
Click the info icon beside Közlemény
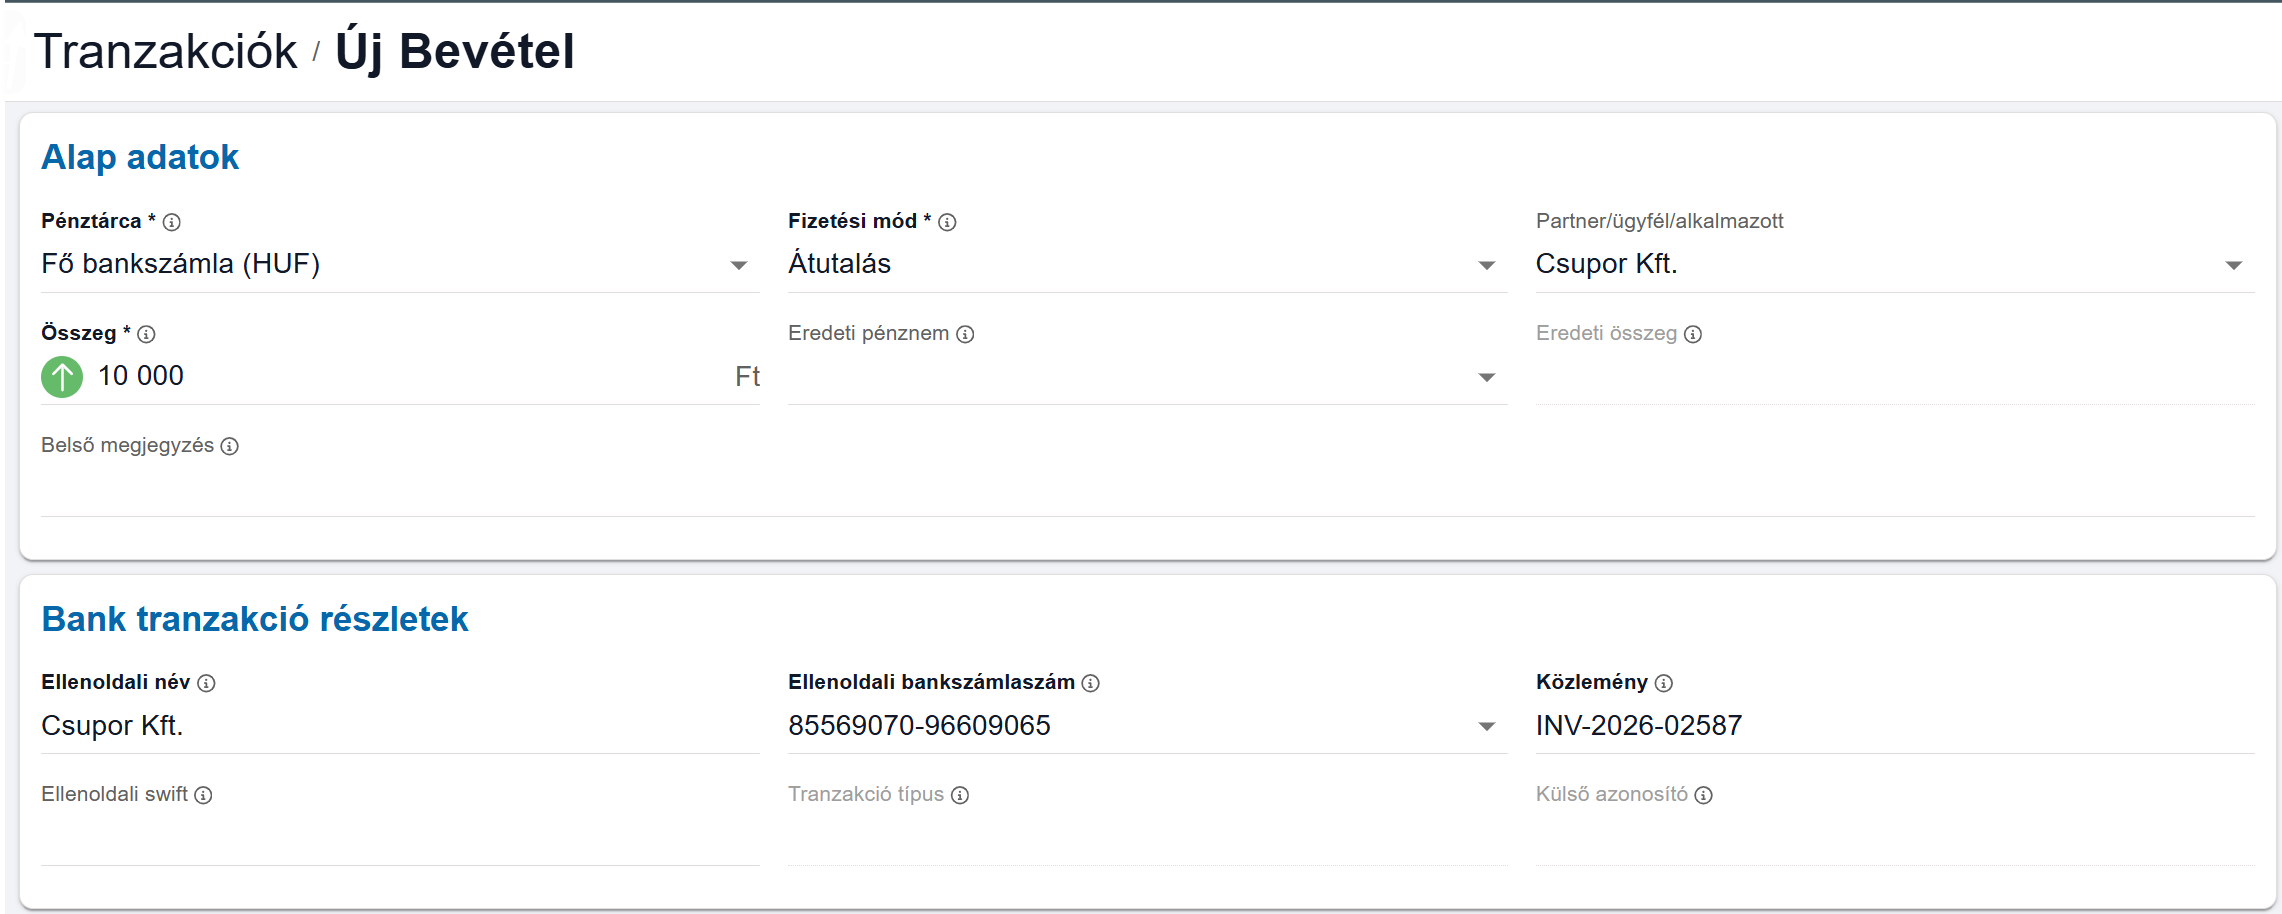pos(1664,683)
